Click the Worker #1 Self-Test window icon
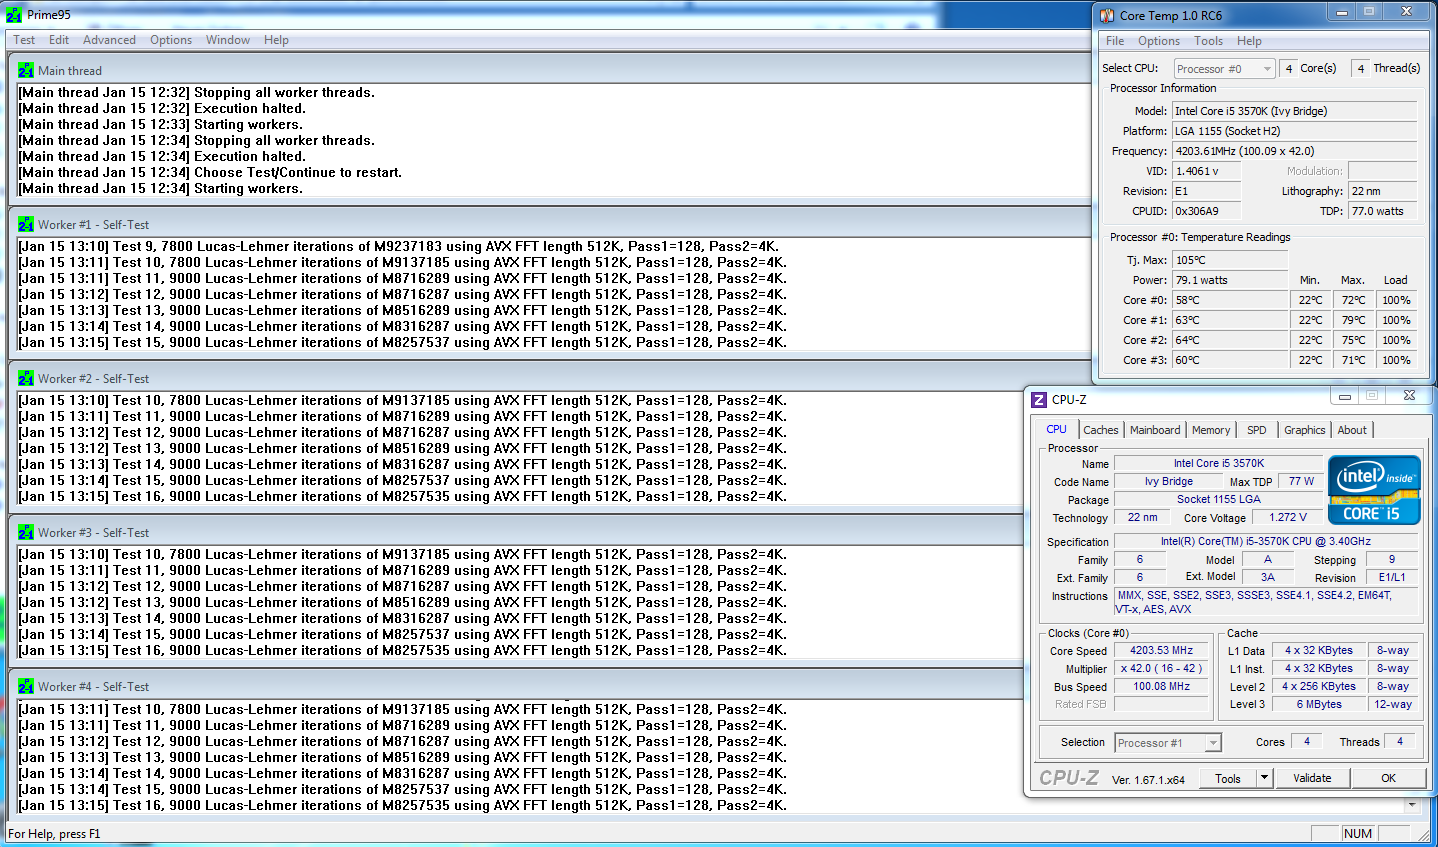The height and width of the screenshot is (847, 1438). coord(25,224)
